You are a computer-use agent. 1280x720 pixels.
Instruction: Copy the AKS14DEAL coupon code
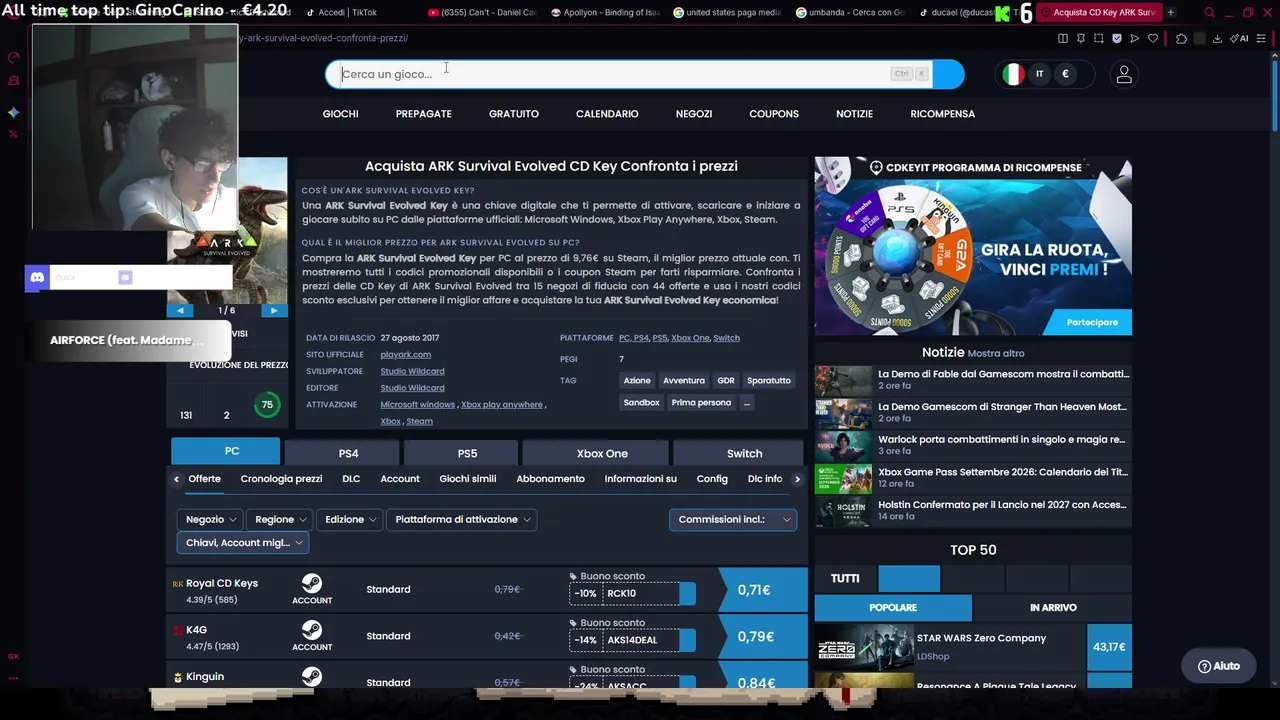(x=687, y=640)
